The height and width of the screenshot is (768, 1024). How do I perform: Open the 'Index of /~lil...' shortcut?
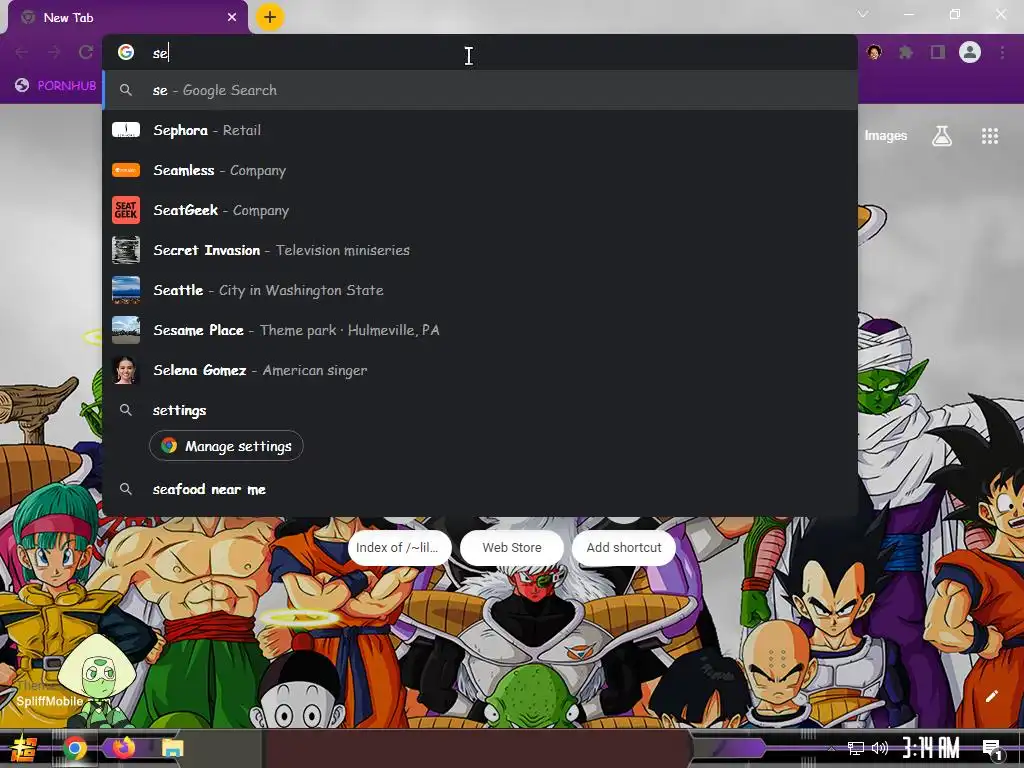399,547
